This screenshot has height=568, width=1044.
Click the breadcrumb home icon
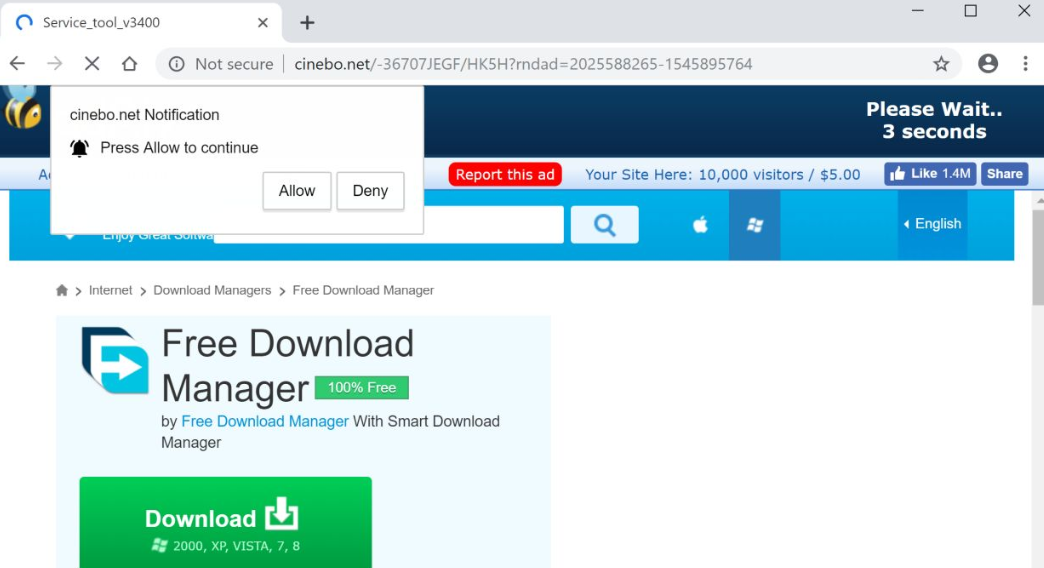(x=62, y=290)
